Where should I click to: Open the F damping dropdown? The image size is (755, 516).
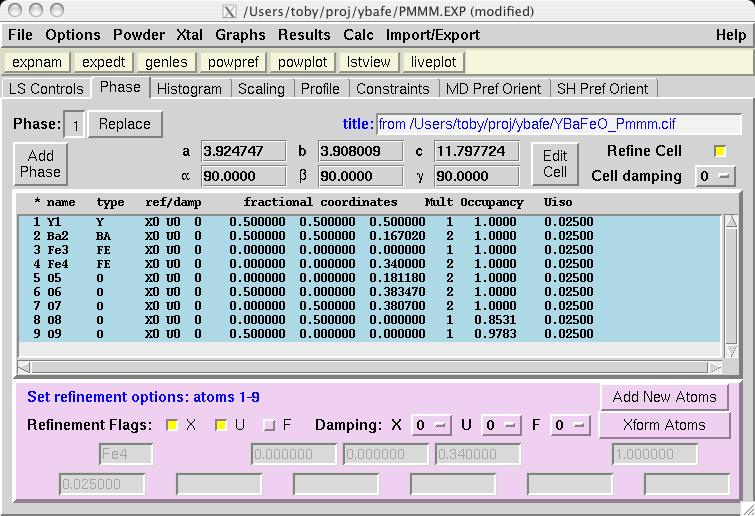[x=570, y=425]
